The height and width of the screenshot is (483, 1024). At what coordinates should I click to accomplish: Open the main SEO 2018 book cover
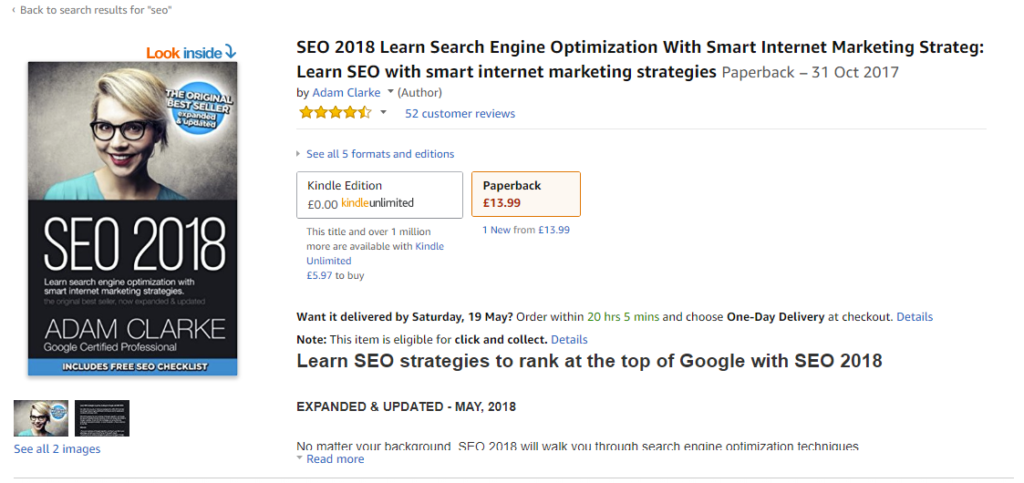pos(133,219)
